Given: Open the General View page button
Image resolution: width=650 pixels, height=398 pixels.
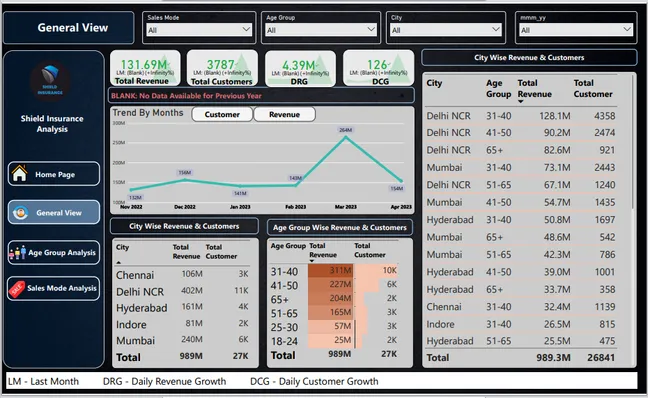Looking at the screenshot, I should click(54, 212).
